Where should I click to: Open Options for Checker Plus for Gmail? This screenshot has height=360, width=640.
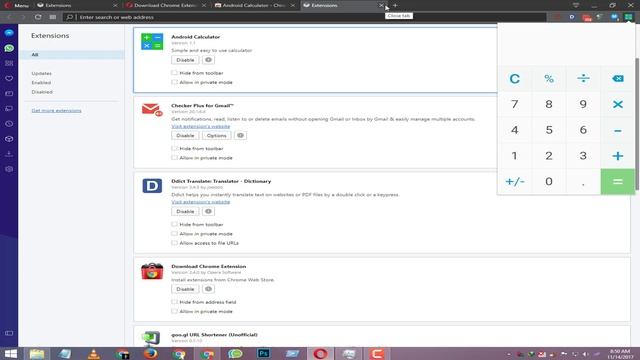pos(216,136)
